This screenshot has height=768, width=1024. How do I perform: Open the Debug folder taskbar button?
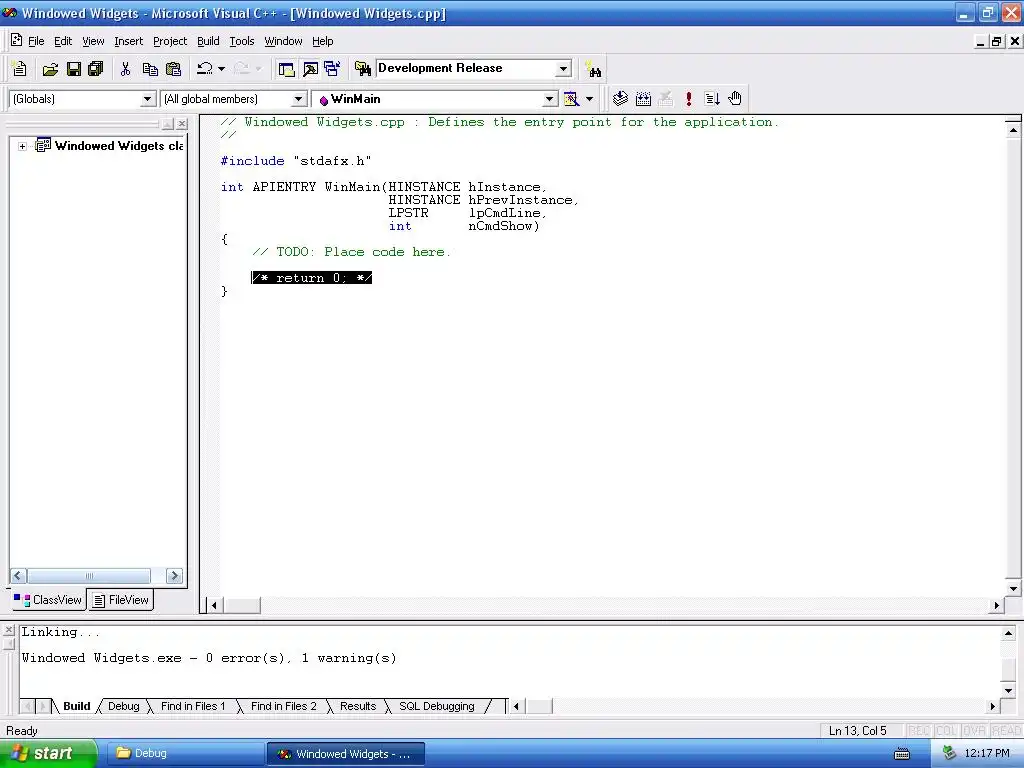point(184,753)
